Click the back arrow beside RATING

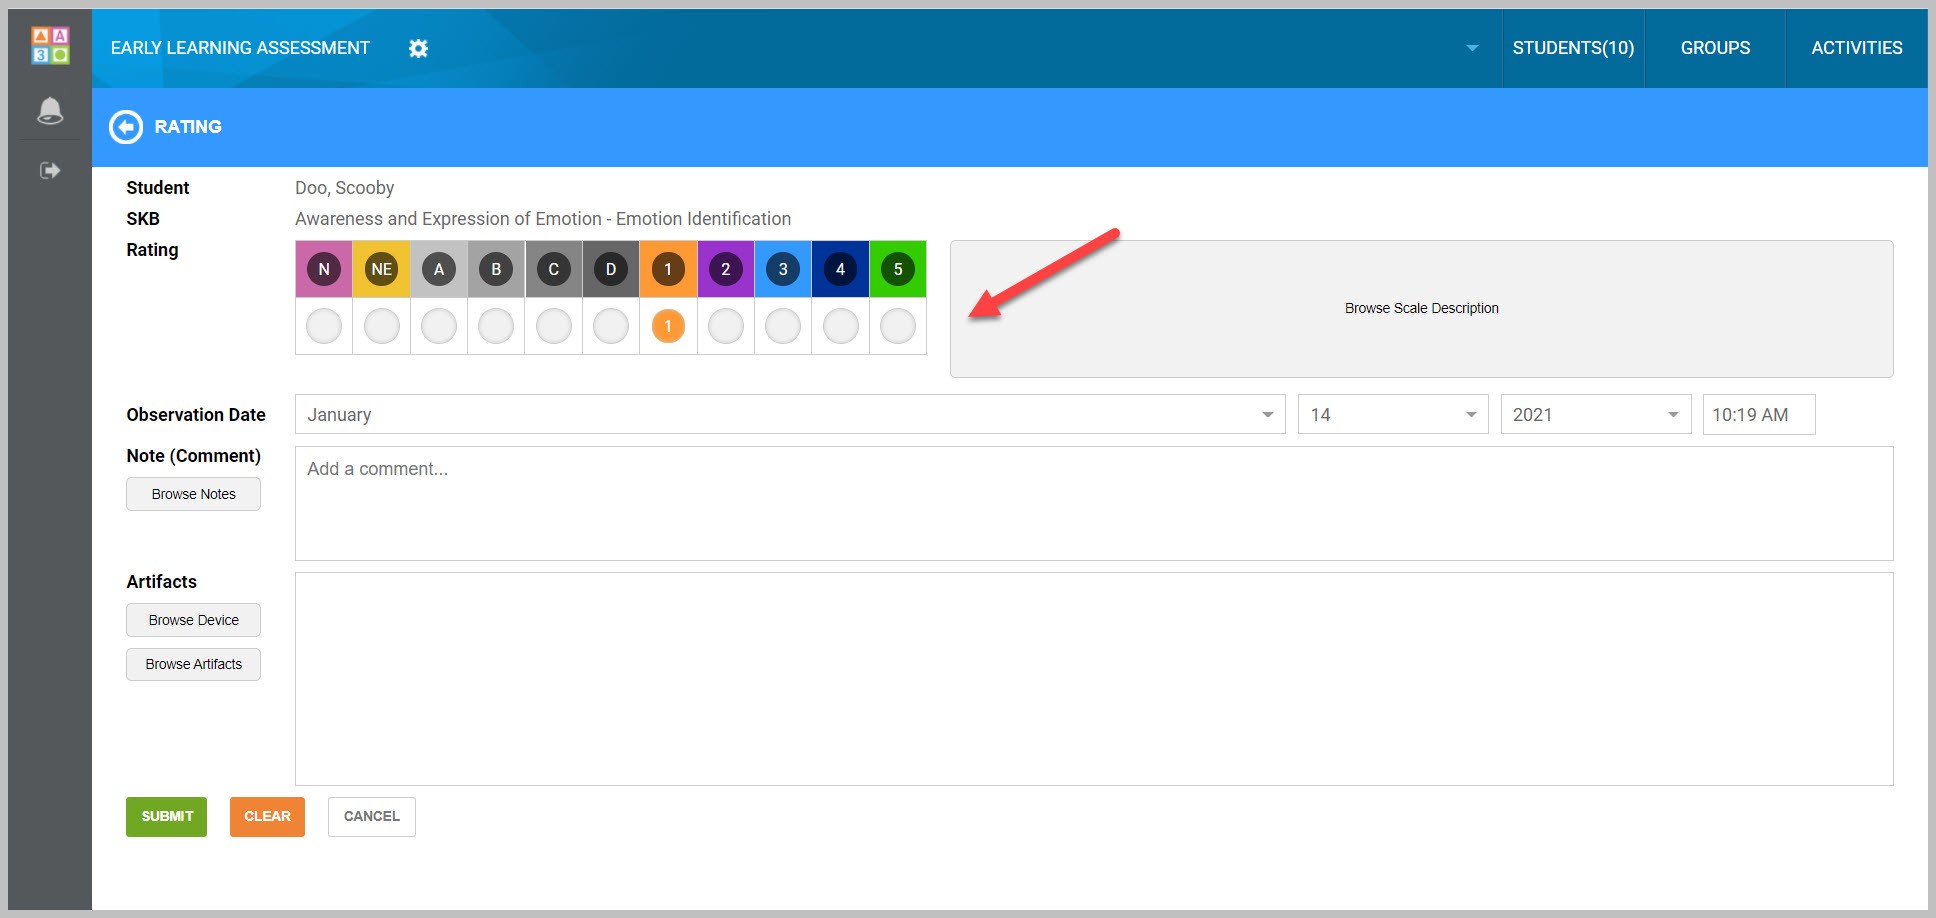126,127
